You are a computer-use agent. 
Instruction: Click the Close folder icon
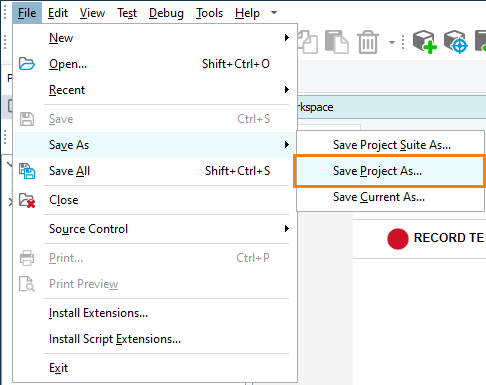tap(27, 200)
